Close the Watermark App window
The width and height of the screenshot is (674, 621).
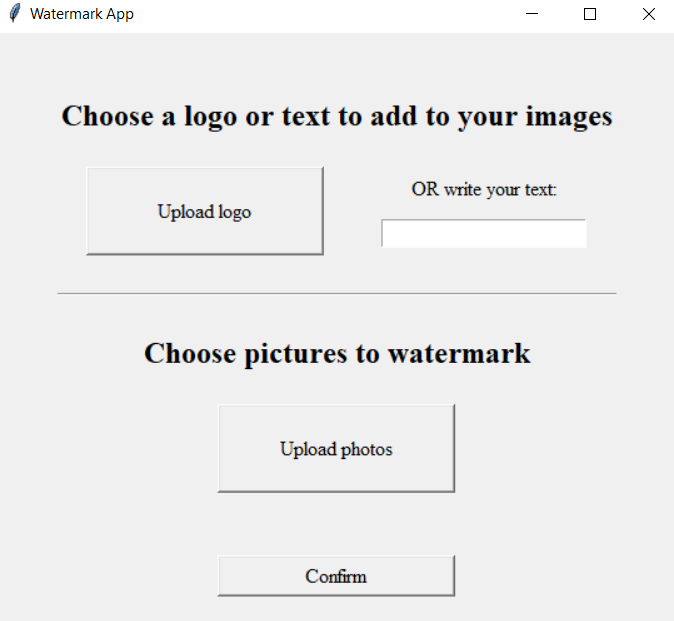click(x=649, y=14)
